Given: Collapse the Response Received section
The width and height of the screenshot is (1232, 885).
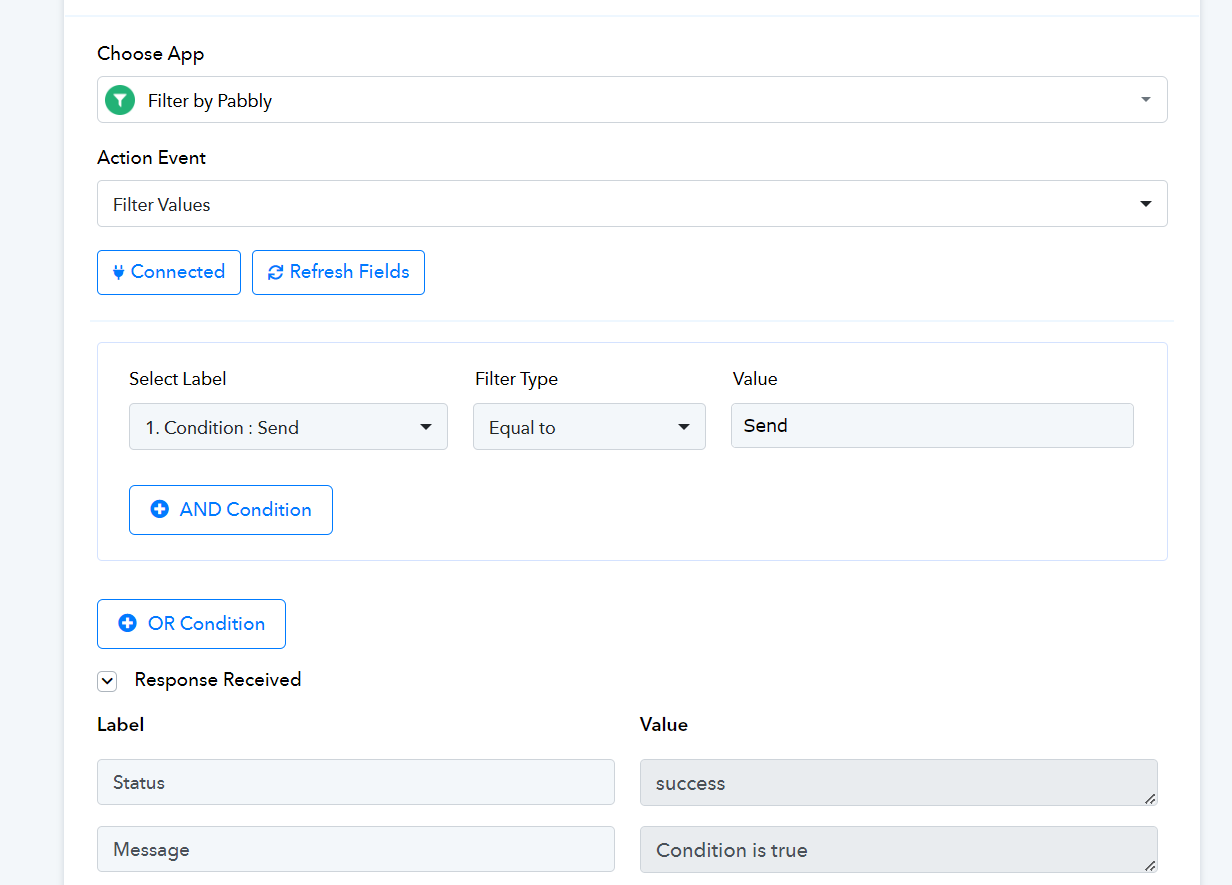Looking at the screenshot, I should tap(107, 681).
